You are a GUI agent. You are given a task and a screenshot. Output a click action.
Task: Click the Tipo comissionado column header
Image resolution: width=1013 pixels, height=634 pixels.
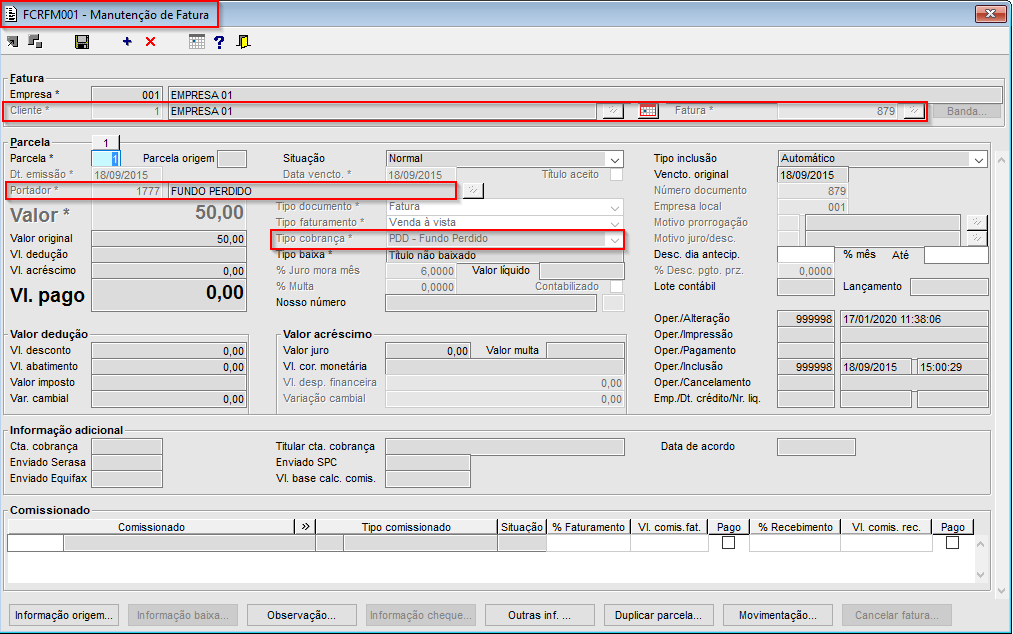(406, 527)
